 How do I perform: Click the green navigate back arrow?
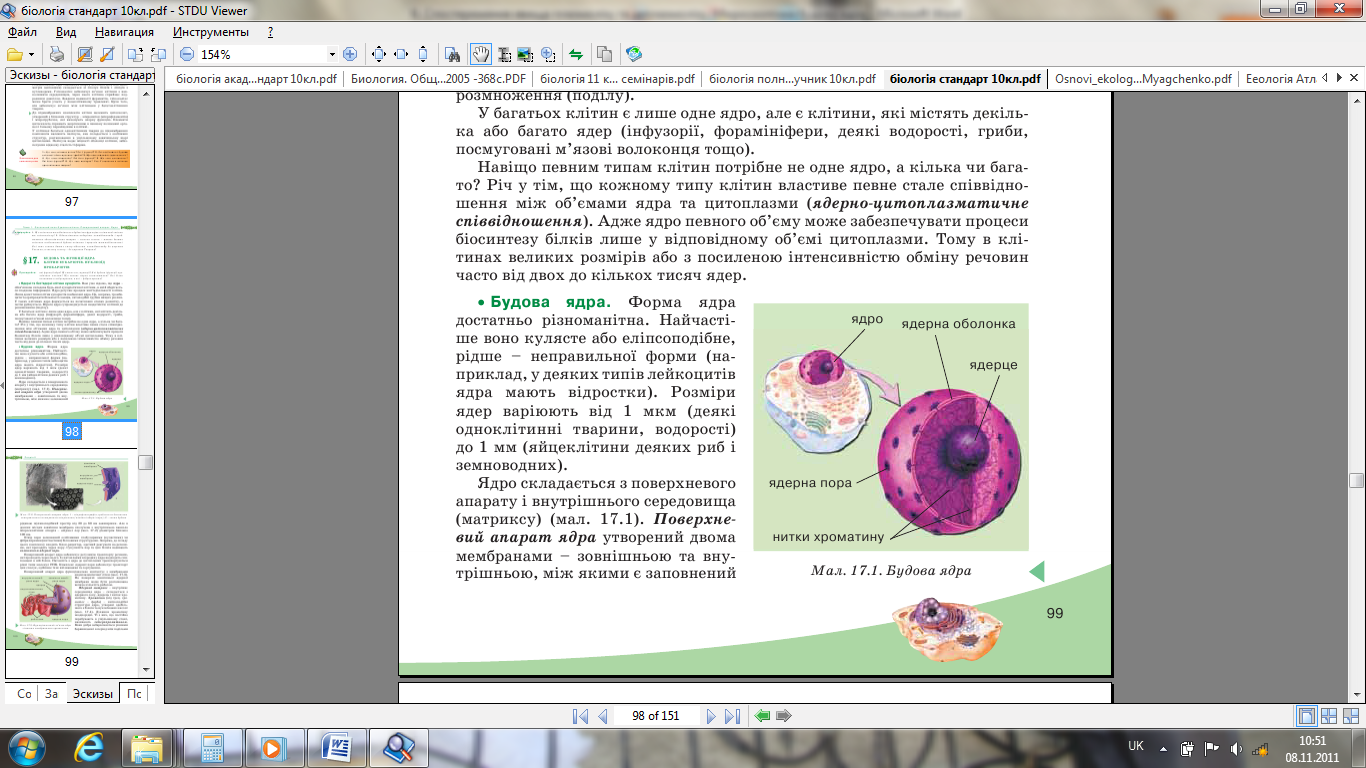point(763,716)
